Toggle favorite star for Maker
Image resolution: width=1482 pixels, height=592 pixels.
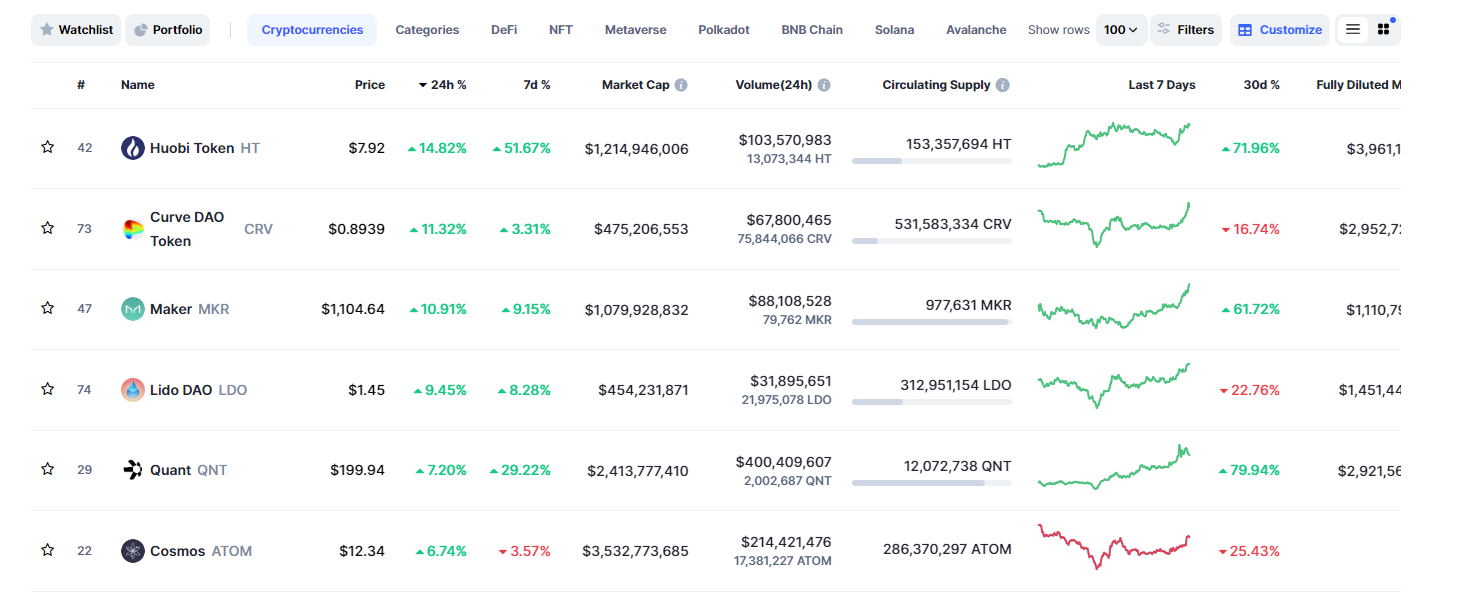47,309
